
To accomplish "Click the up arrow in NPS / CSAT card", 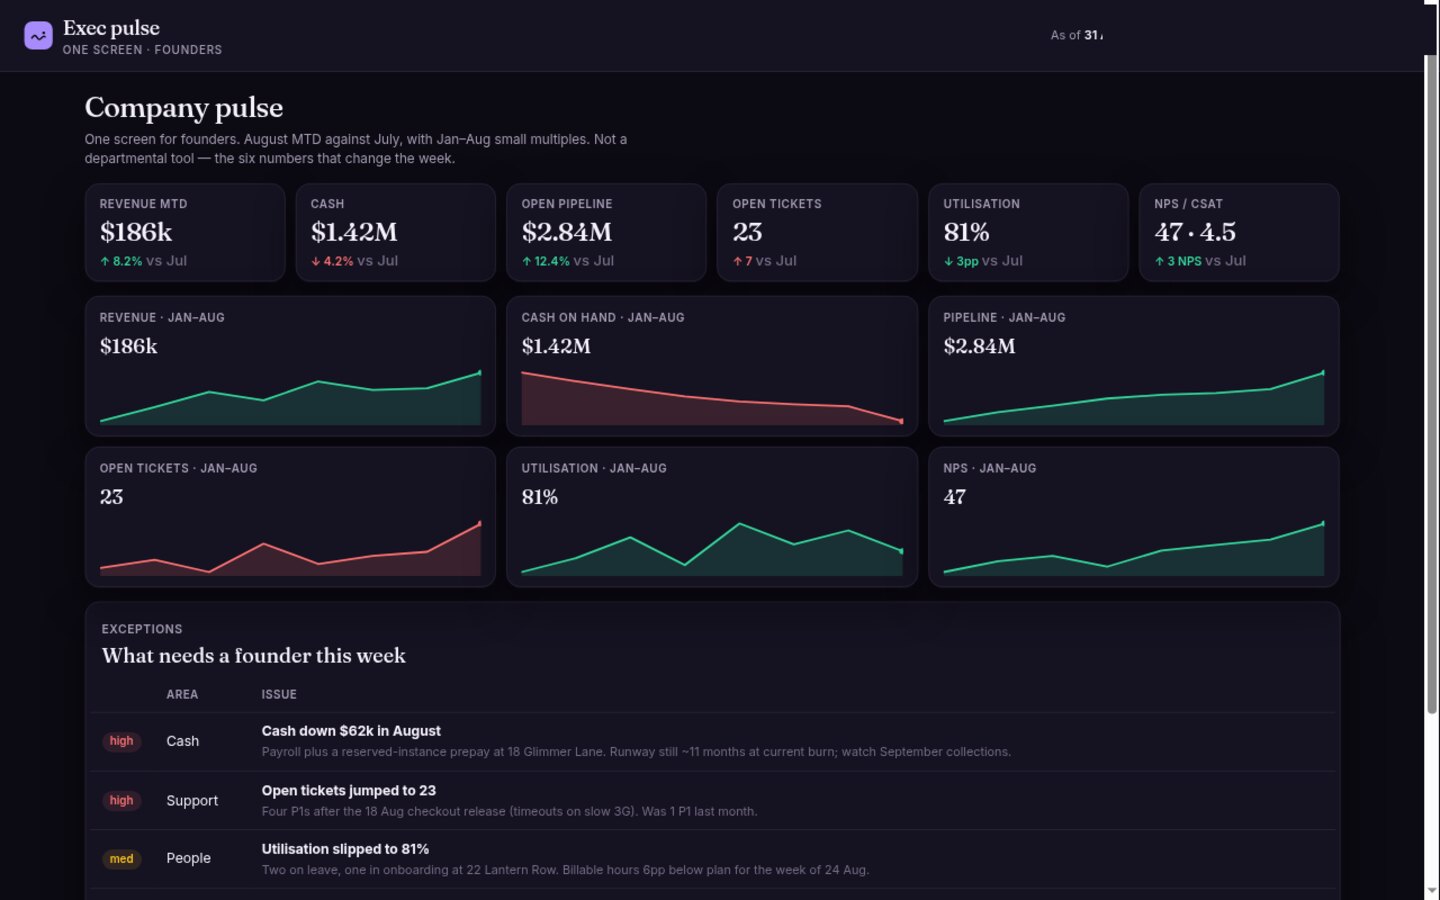I will pyautogui.click(x=1159, y=261).
